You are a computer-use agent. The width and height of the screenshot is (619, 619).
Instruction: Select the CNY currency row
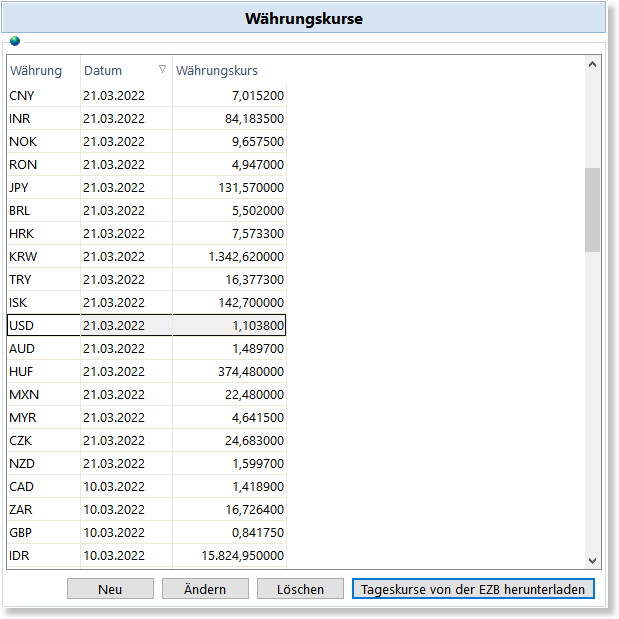point(23,96)
